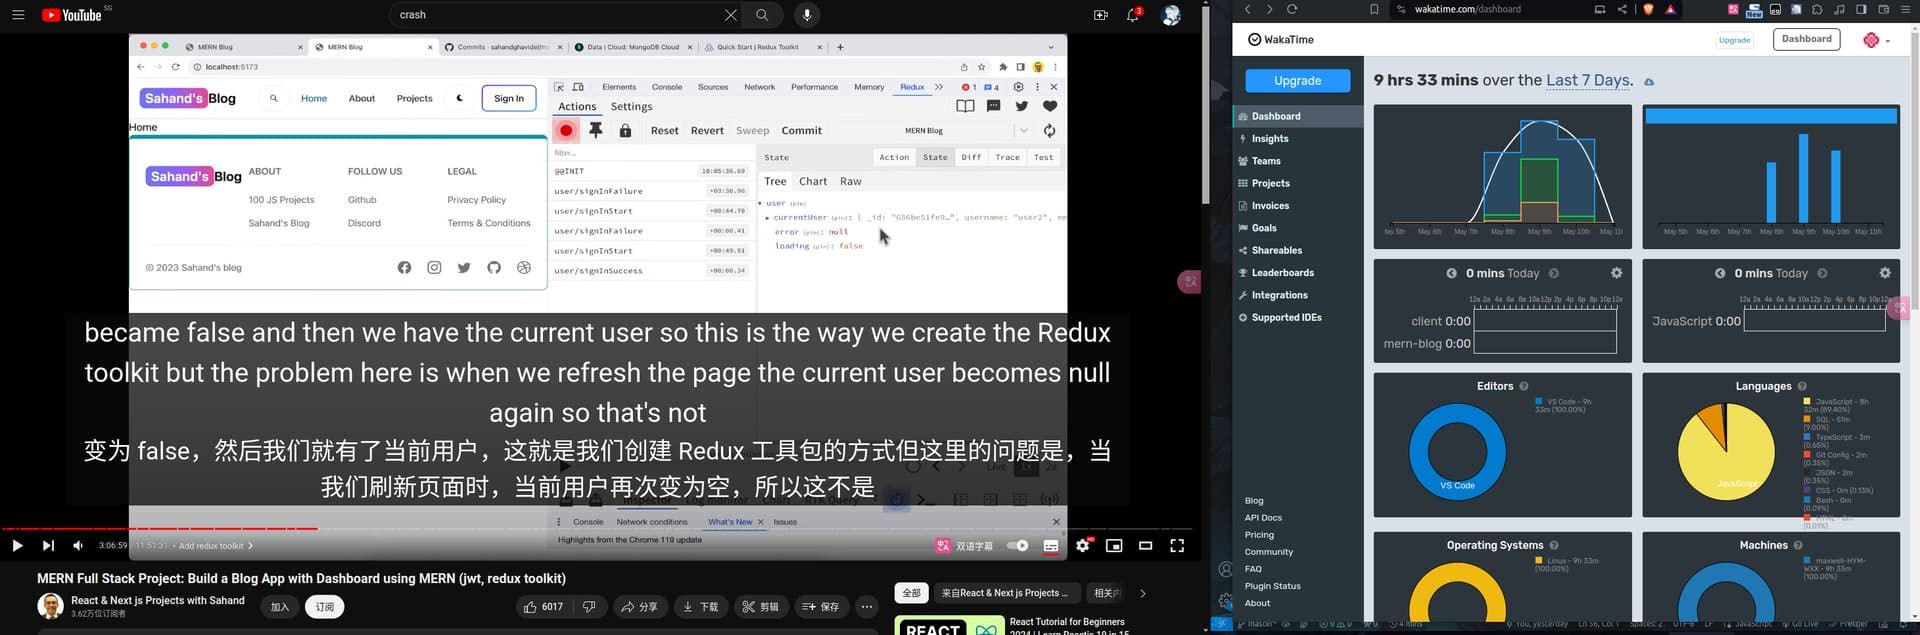This screenshot has width=1920, height=635.
Task: Click the WakaTime logo
Action: click(x=1281, y=39)
